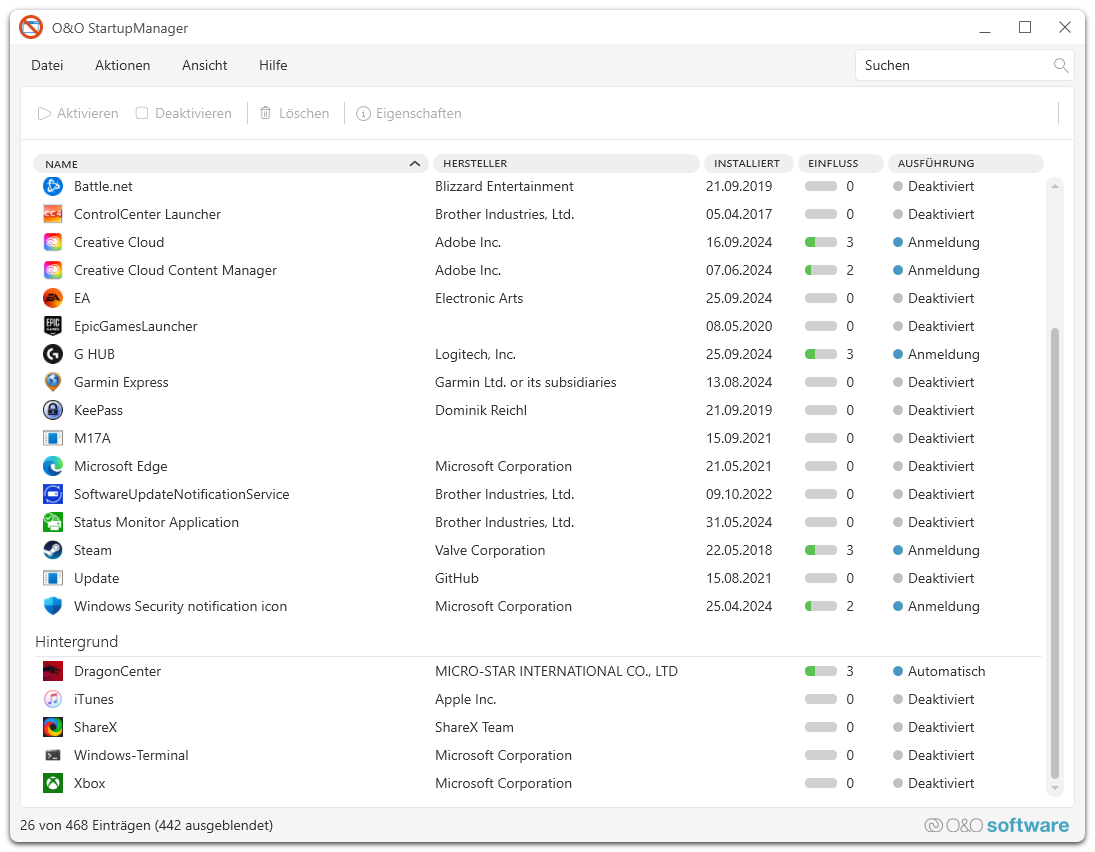
Task: Click the EA app icon
Action: click(53, 298)
